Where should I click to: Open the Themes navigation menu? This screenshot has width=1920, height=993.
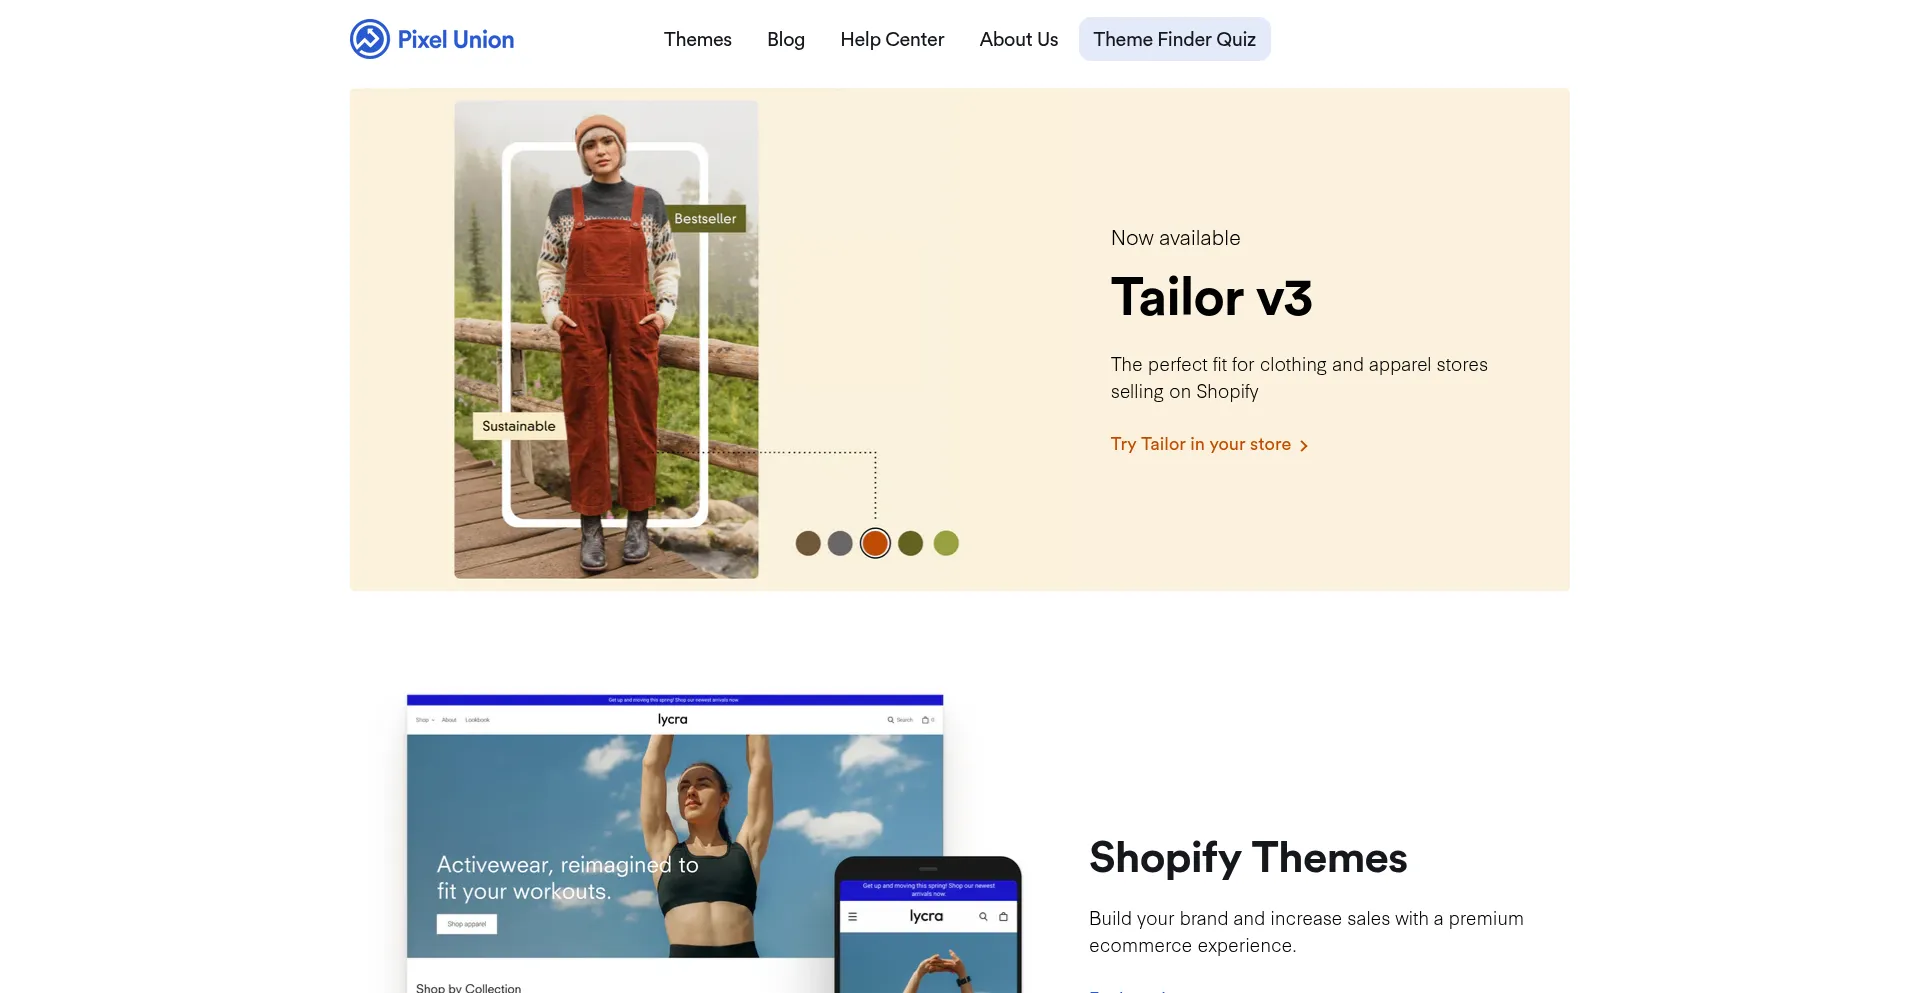click(697, 40)
